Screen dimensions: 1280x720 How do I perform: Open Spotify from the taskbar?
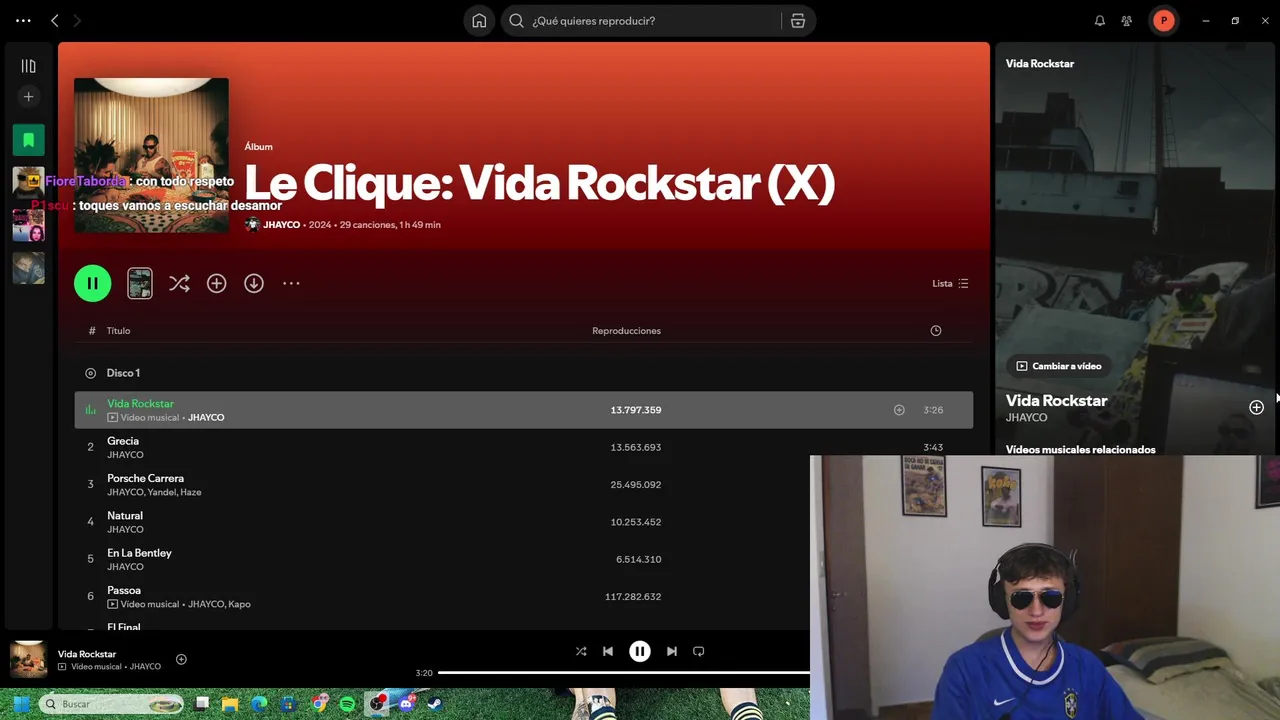point(347,704)
